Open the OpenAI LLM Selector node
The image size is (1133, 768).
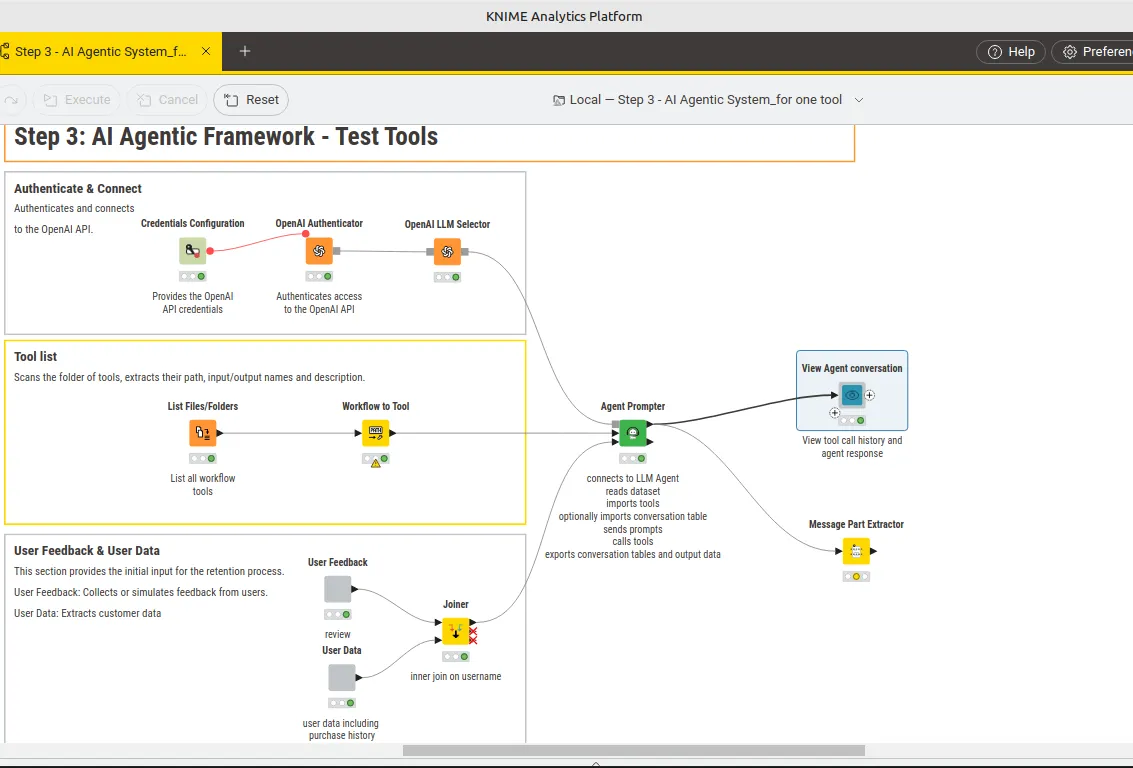446,251
